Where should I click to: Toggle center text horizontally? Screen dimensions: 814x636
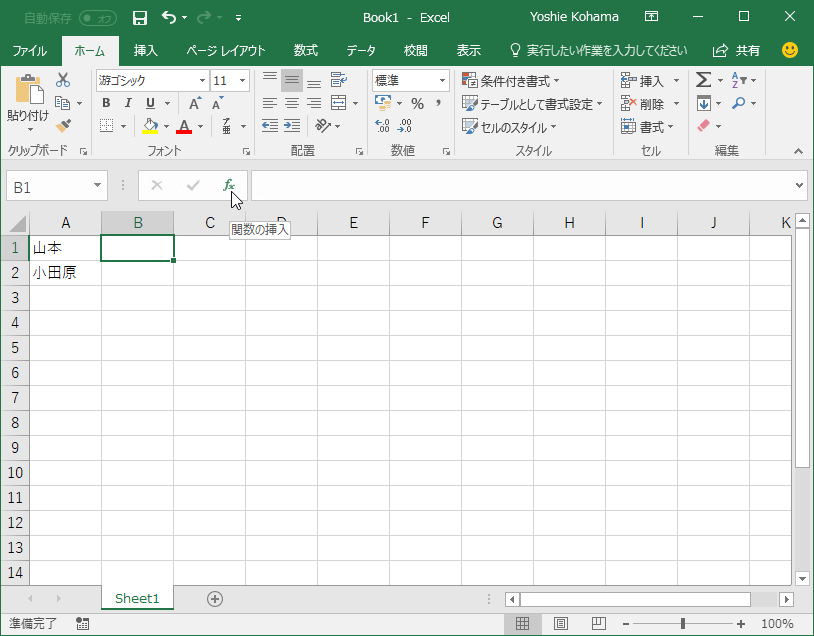coord(292,103)
